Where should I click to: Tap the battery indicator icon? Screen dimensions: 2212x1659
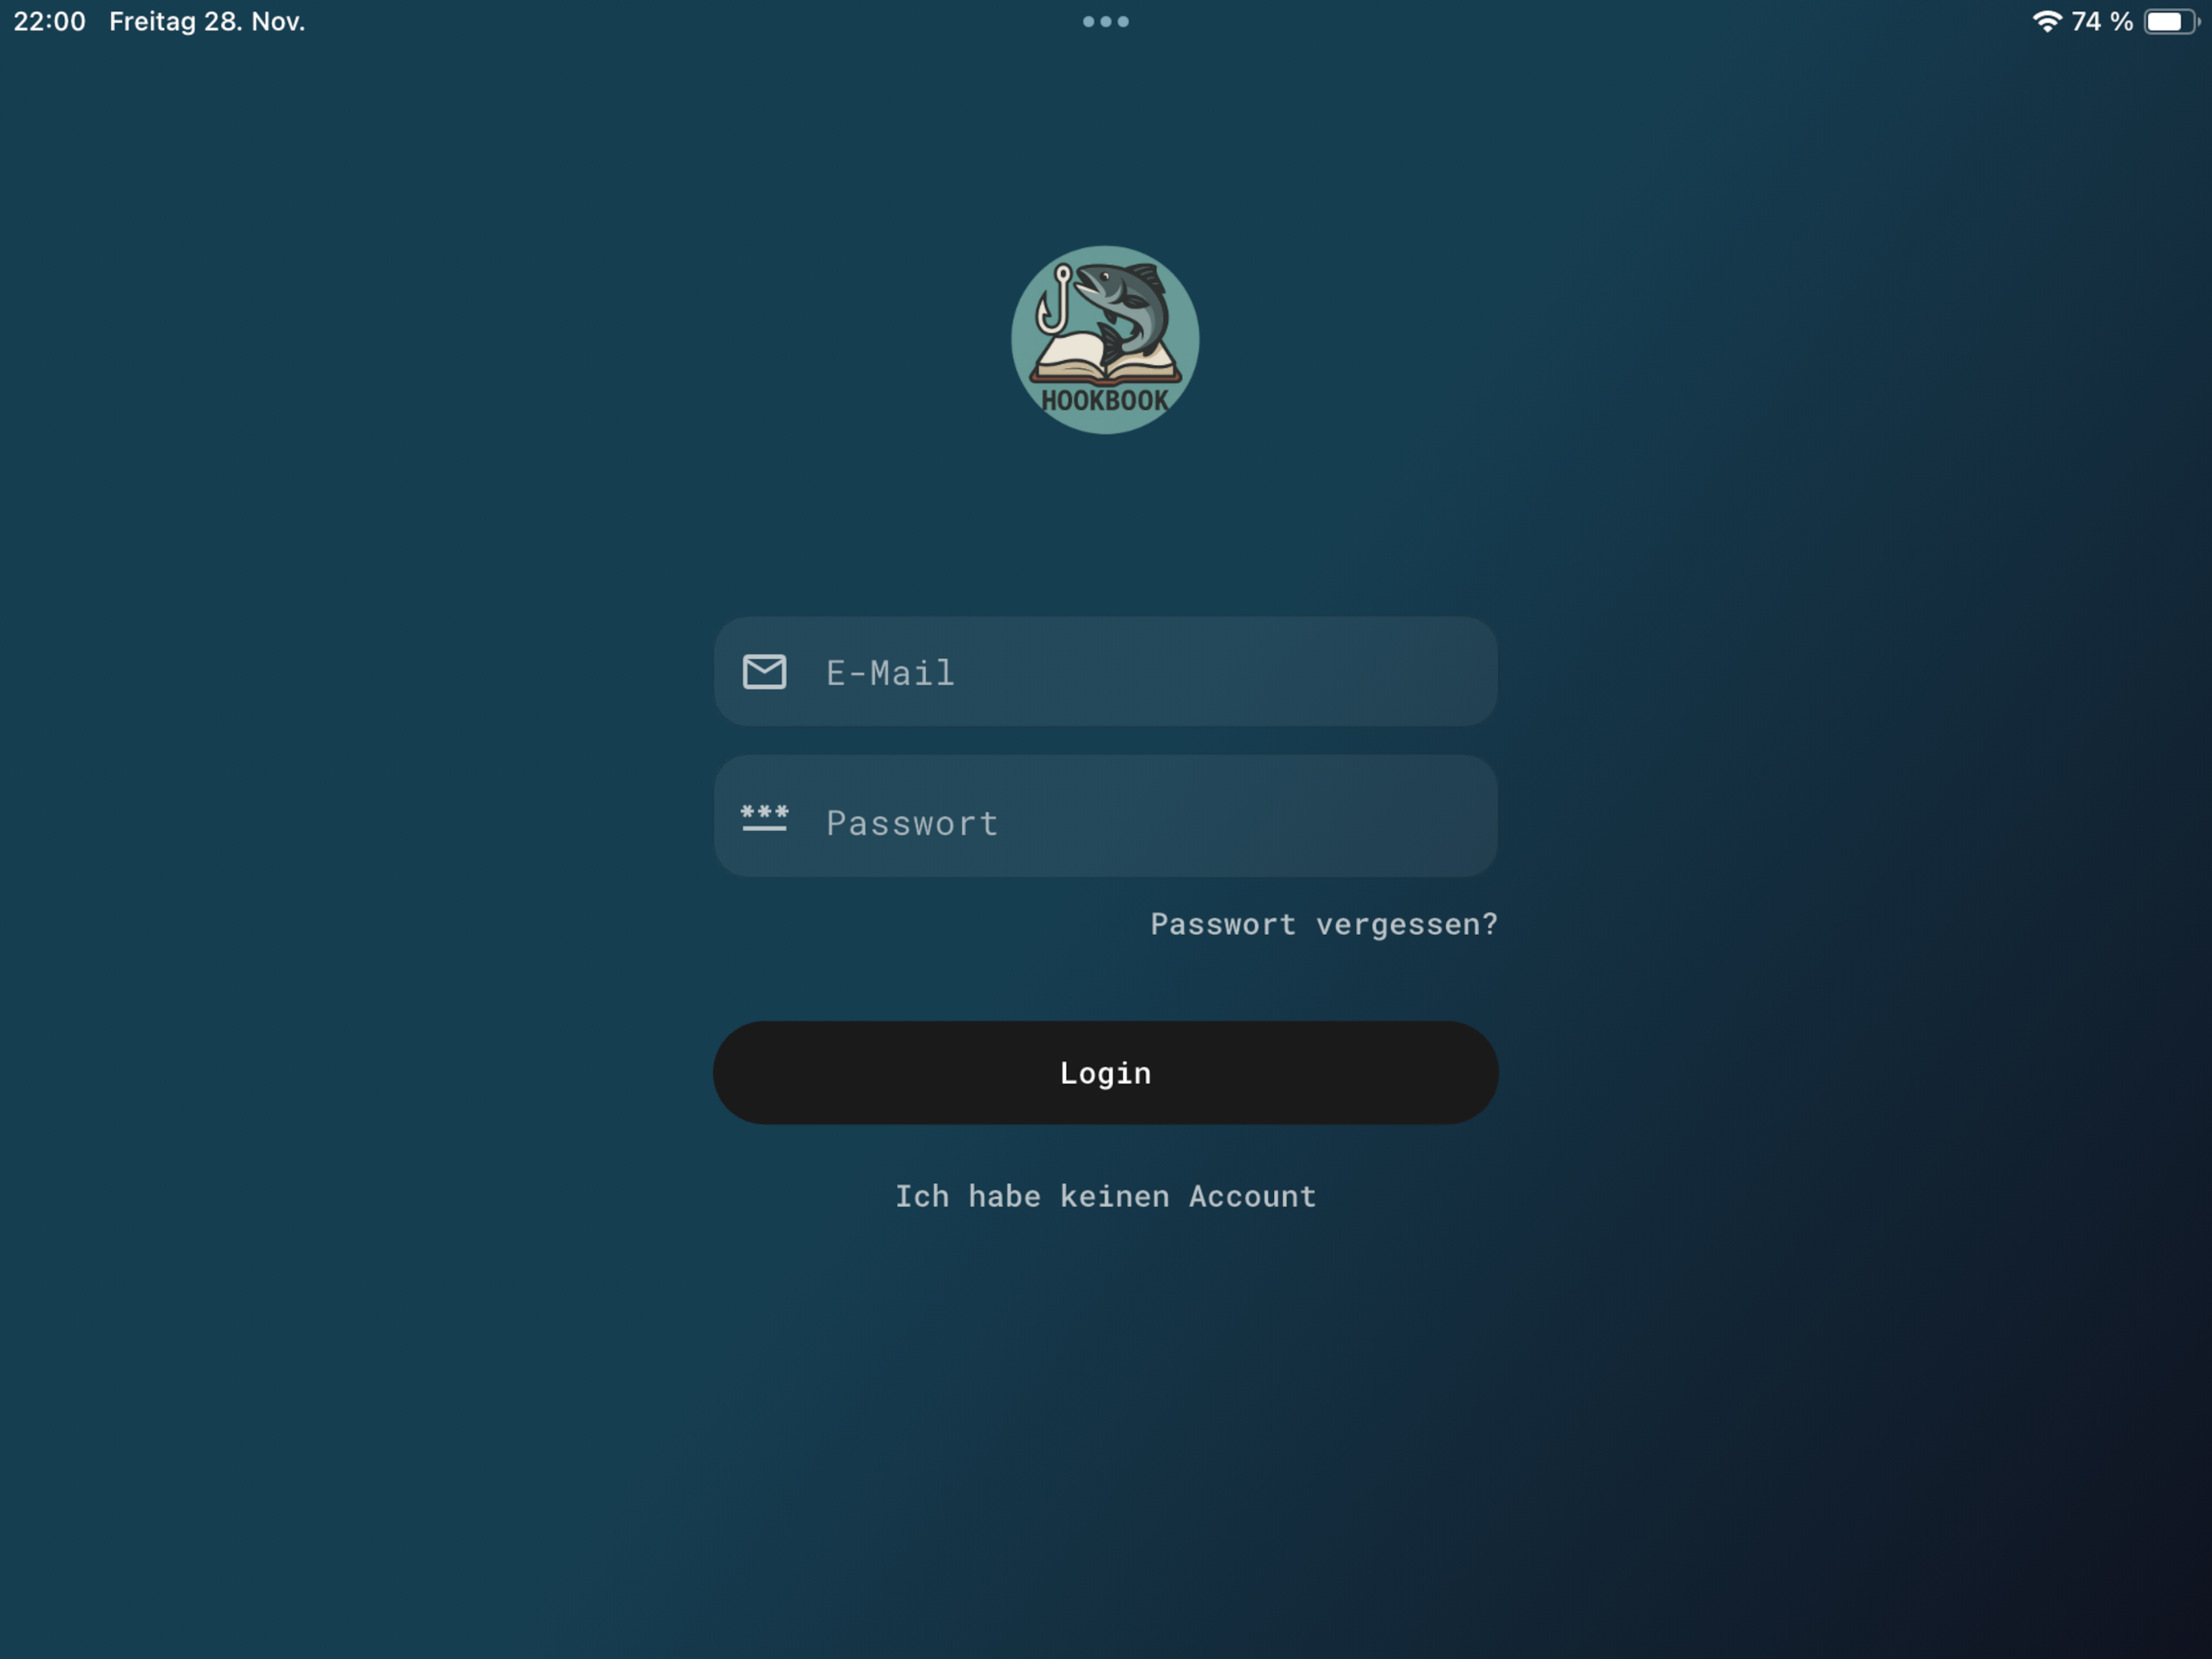point(2171,21)
